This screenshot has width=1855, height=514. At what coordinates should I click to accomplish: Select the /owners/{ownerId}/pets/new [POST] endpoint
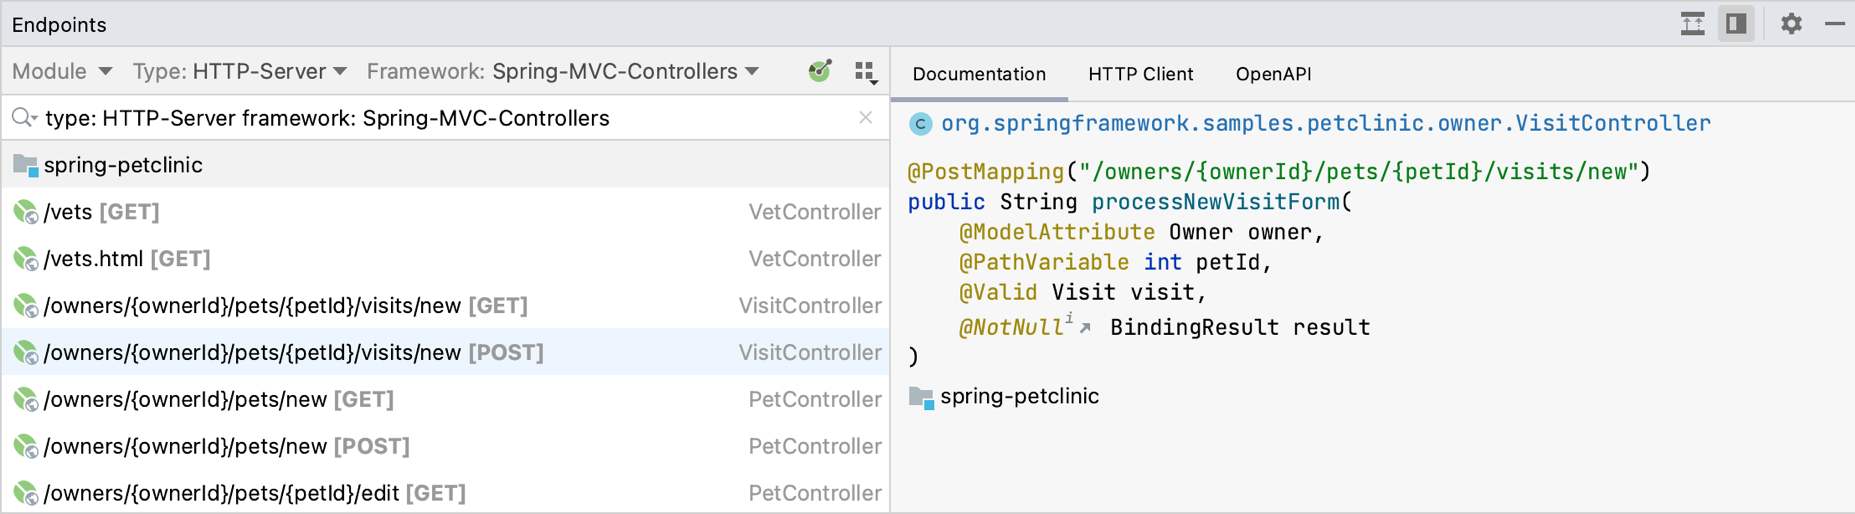226,446
